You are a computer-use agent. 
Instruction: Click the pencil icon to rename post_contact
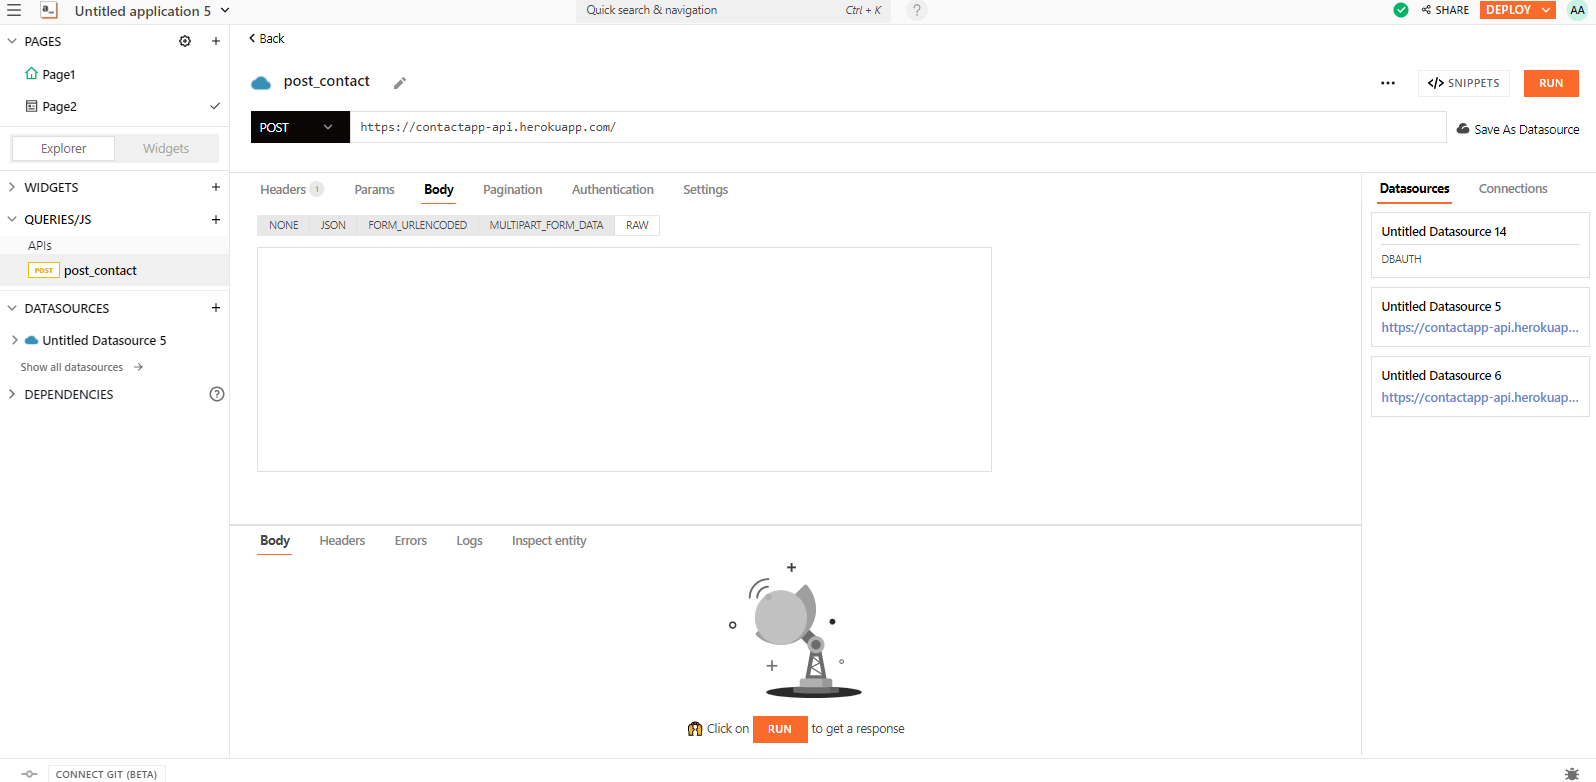[x=400, y=83]
